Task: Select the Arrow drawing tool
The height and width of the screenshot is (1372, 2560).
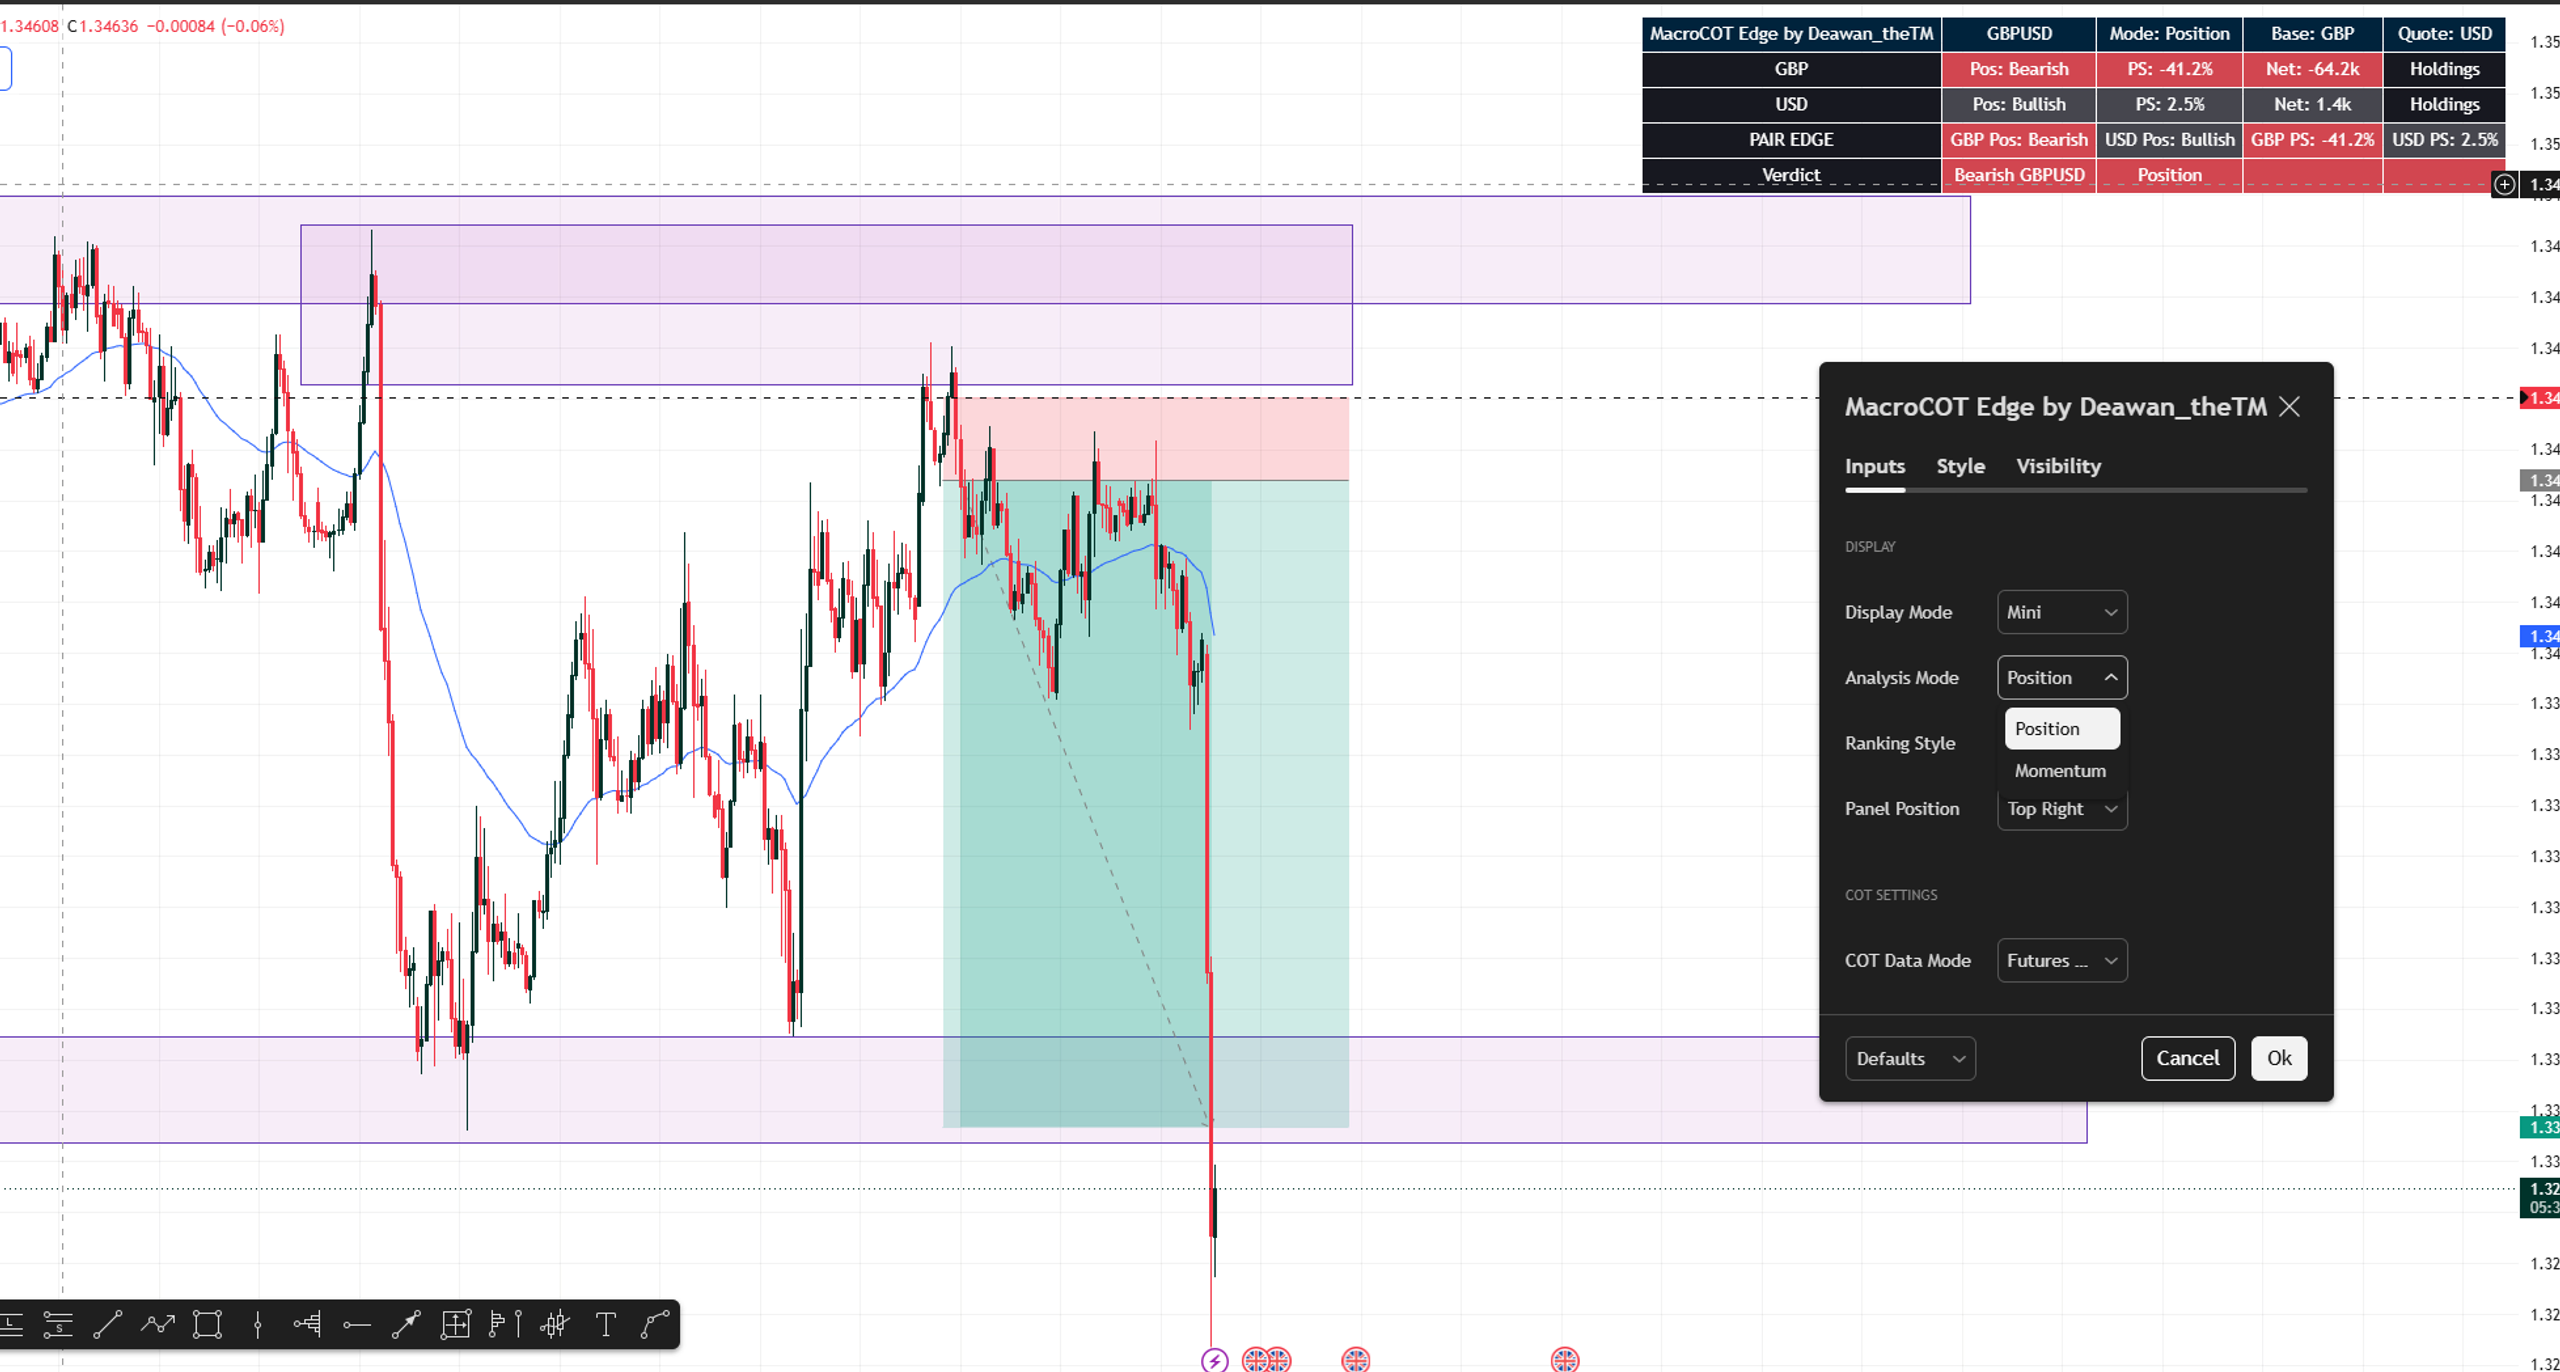Action: 406,1325
